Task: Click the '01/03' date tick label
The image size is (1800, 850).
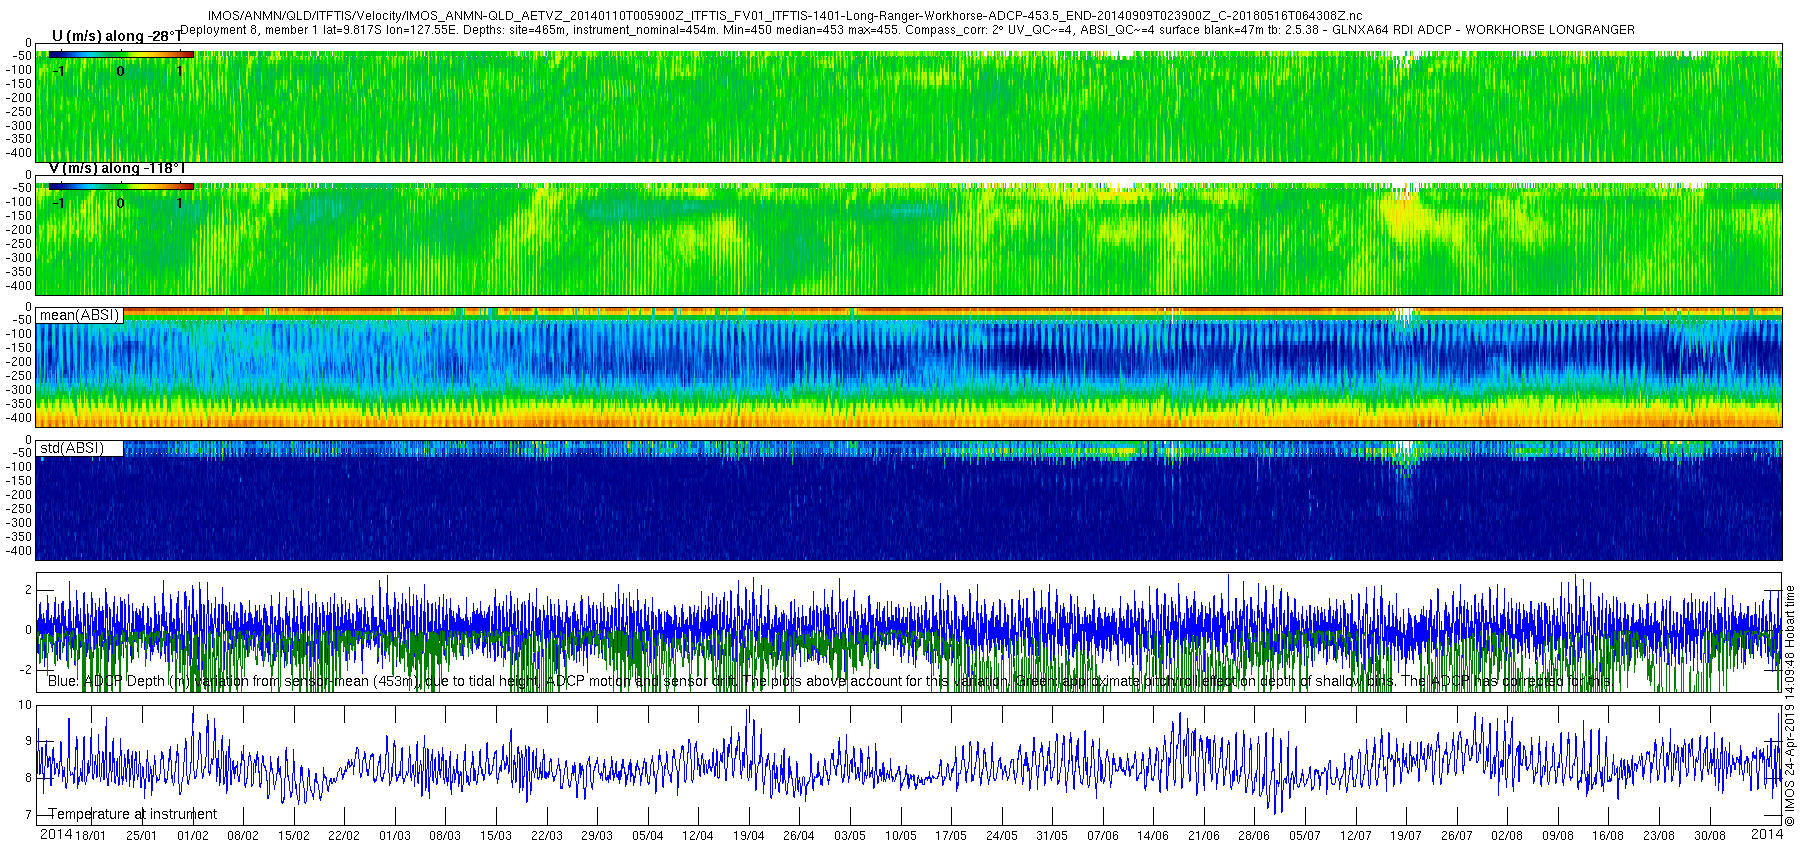Action: (395, 836)
